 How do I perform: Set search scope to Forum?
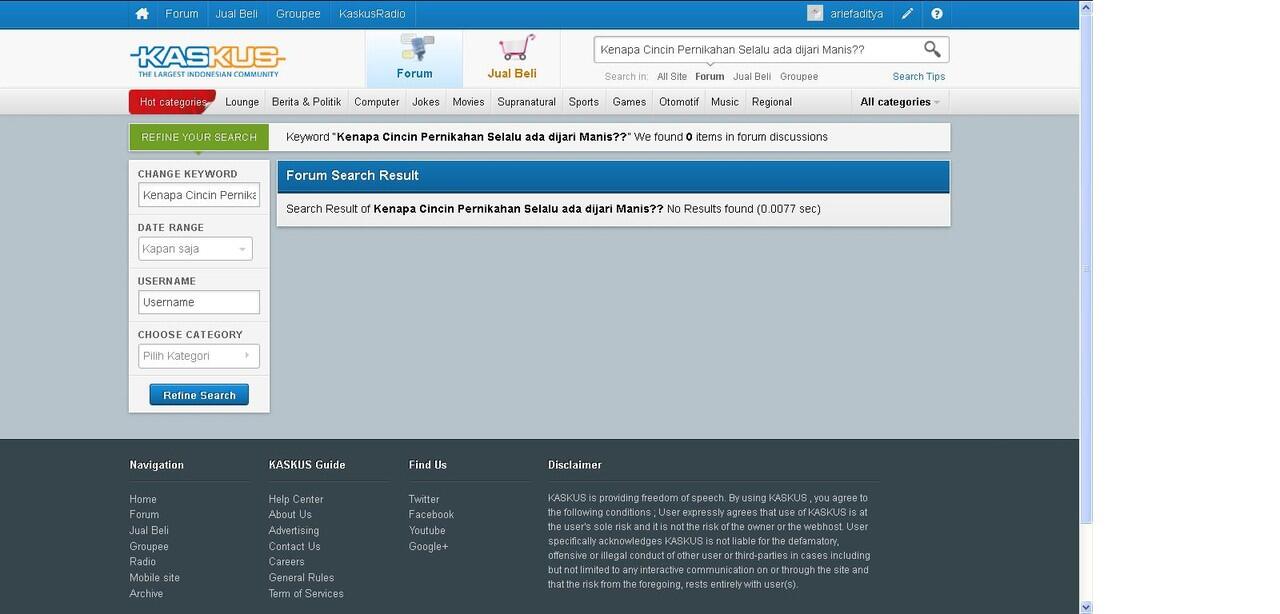710,76
